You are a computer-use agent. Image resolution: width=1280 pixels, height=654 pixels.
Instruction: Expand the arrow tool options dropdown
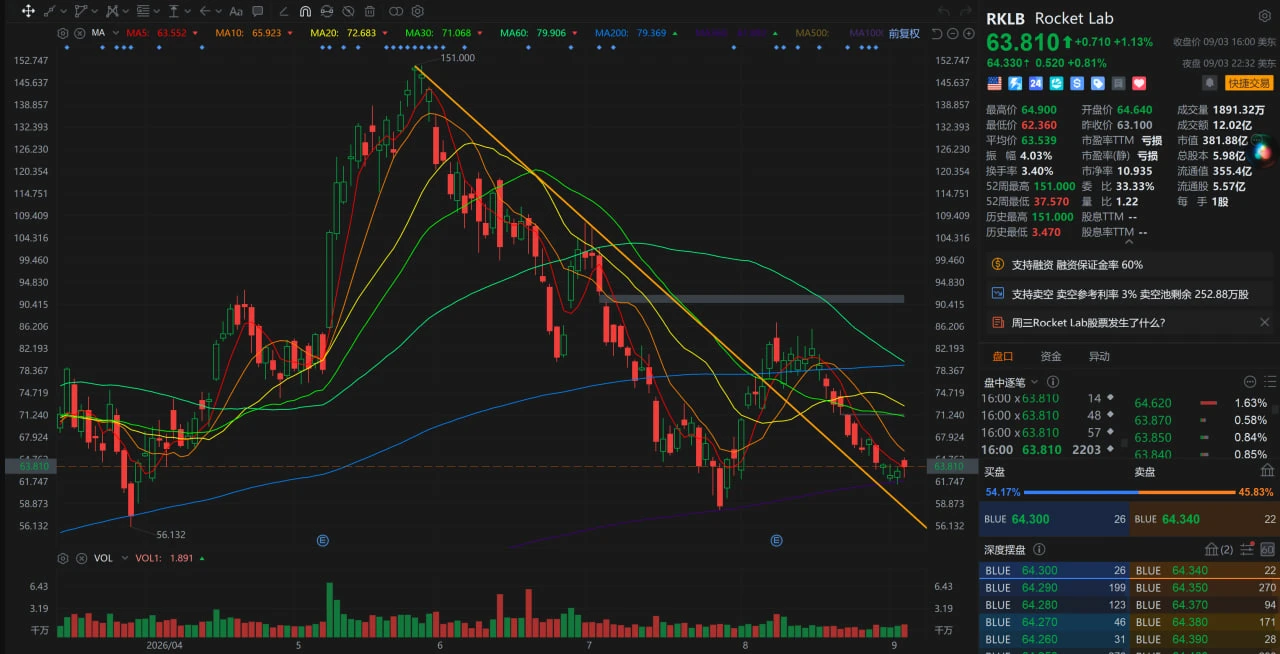[x=219, y=11]
